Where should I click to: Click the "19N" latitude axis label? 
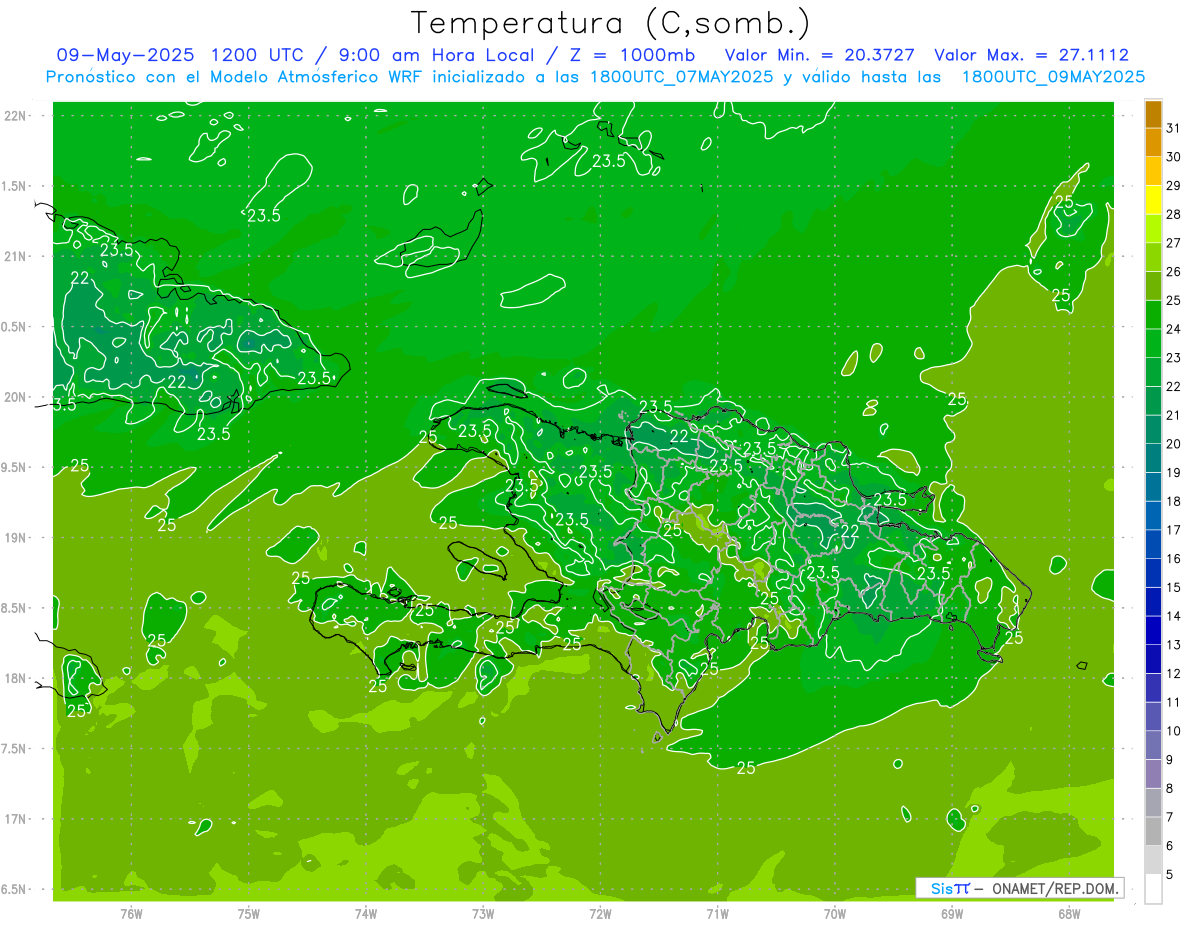tap(14, 538)
